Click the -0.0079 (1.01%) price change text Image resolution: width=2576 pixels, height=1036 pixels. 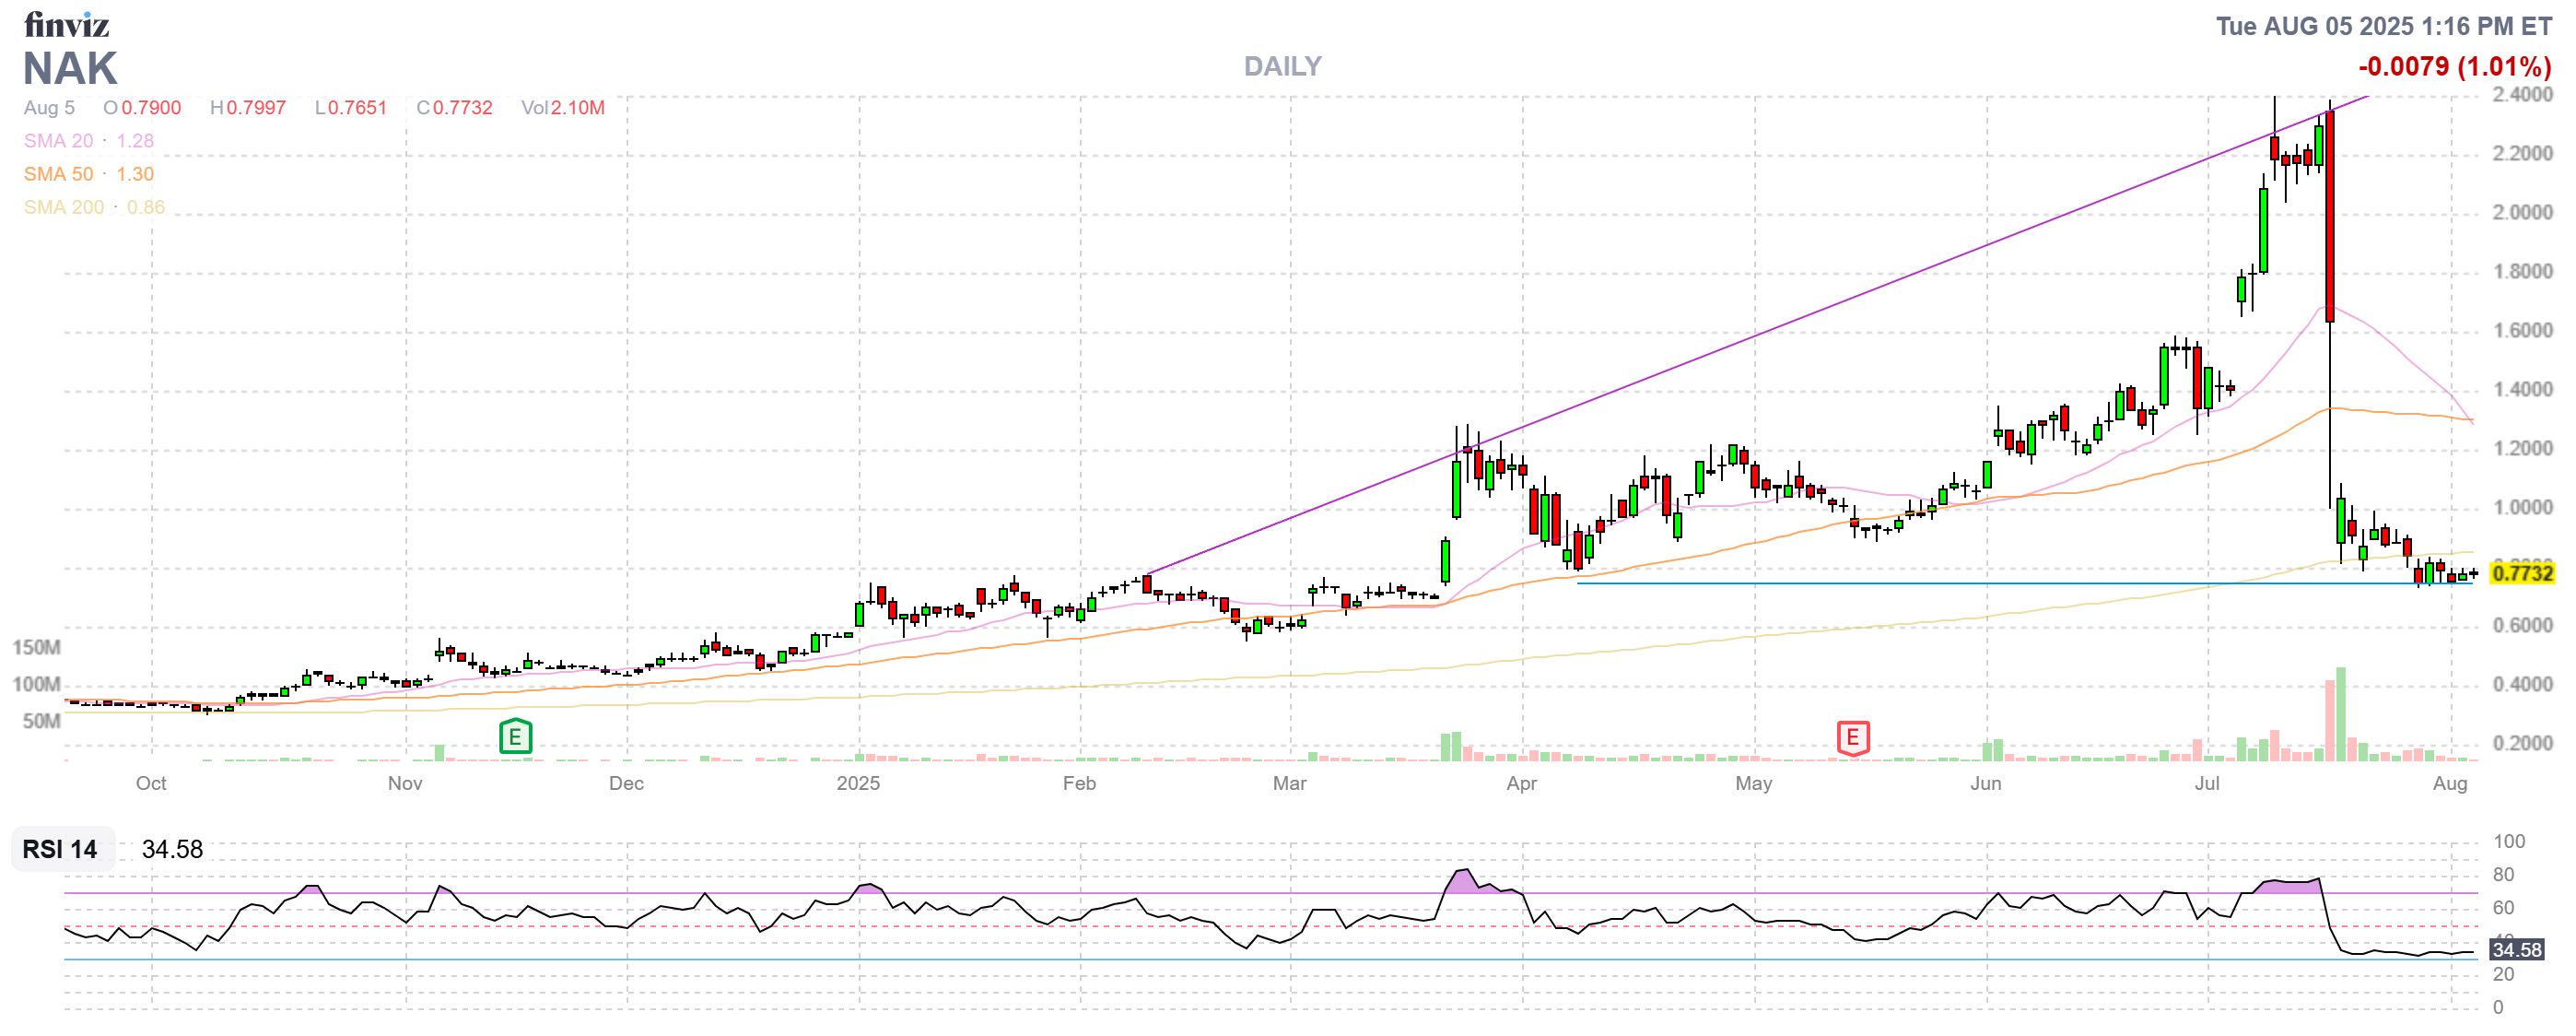point(2454,67)
